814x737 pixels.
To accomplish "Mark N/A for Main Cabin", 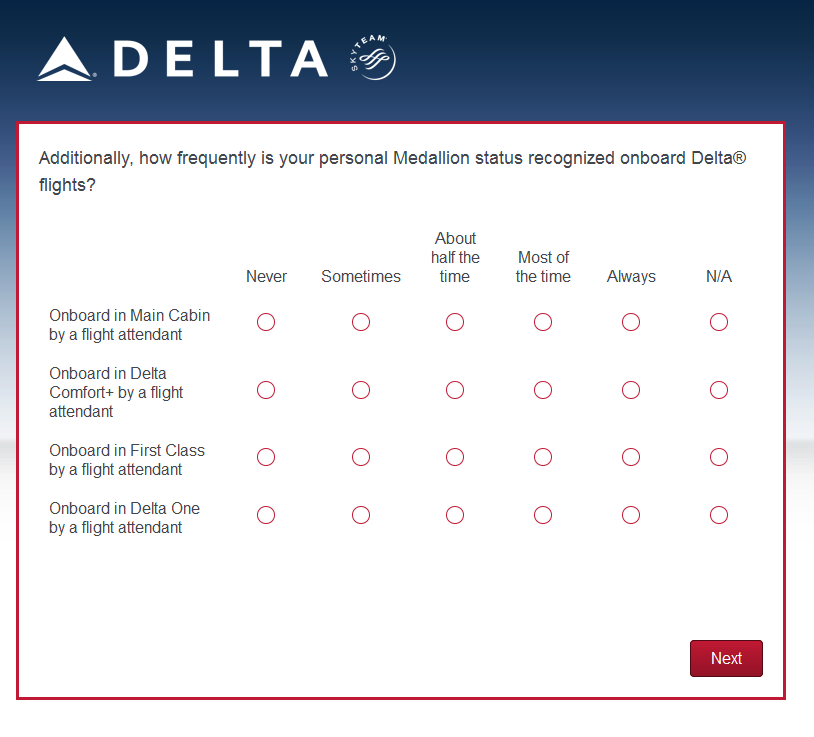I will pos(719,322).
